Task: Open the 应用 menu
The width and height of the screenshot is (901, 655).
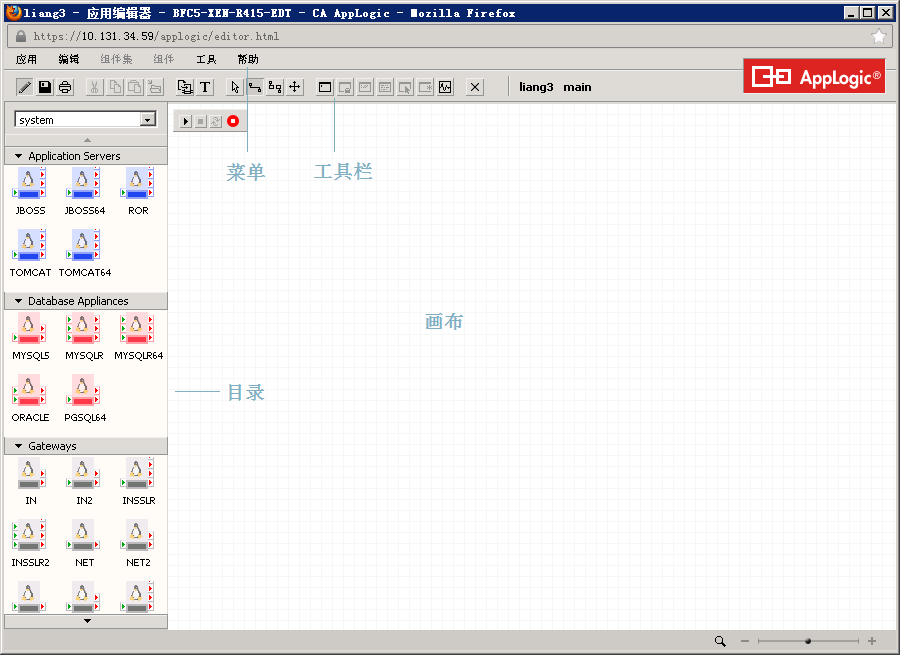Action: [x=26, y=59]
